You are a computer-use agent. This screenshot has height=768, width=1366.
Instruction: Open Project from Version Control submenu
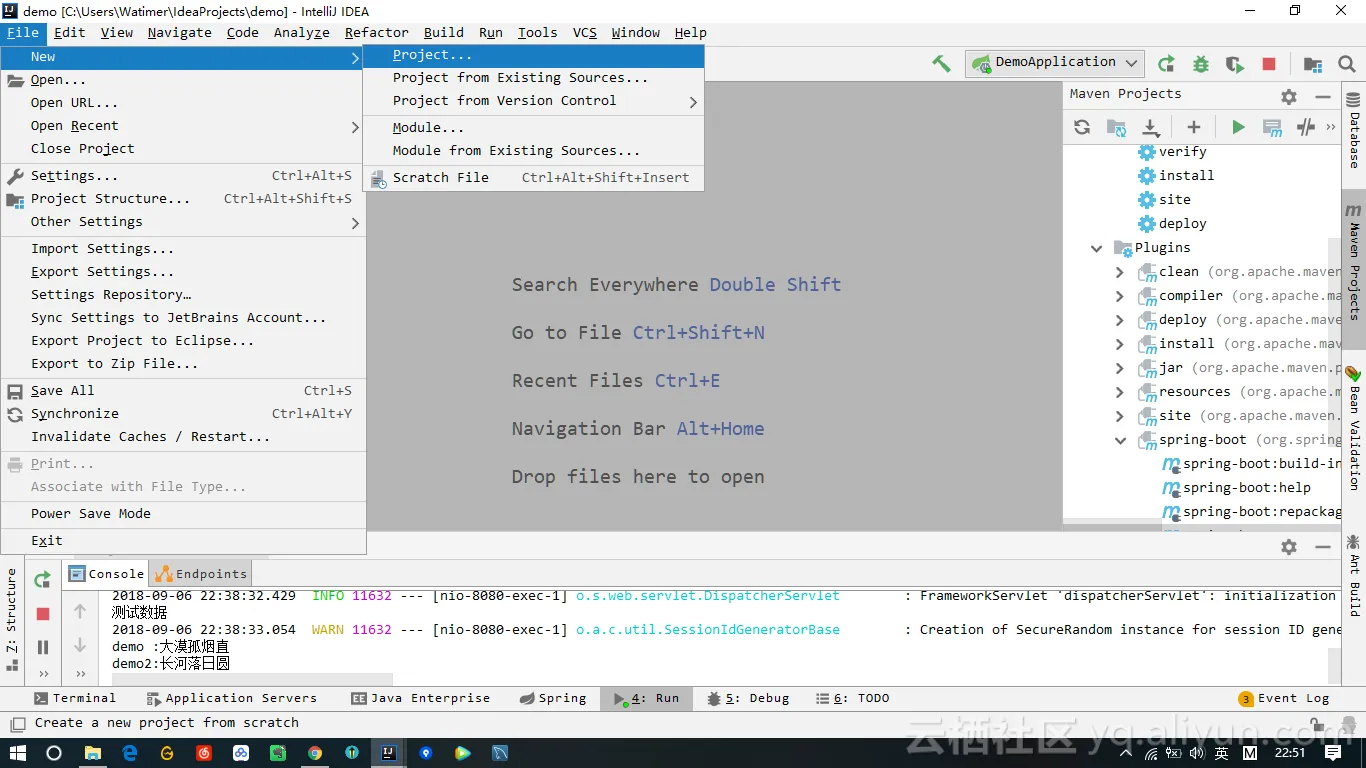click(x=534, y=101)
